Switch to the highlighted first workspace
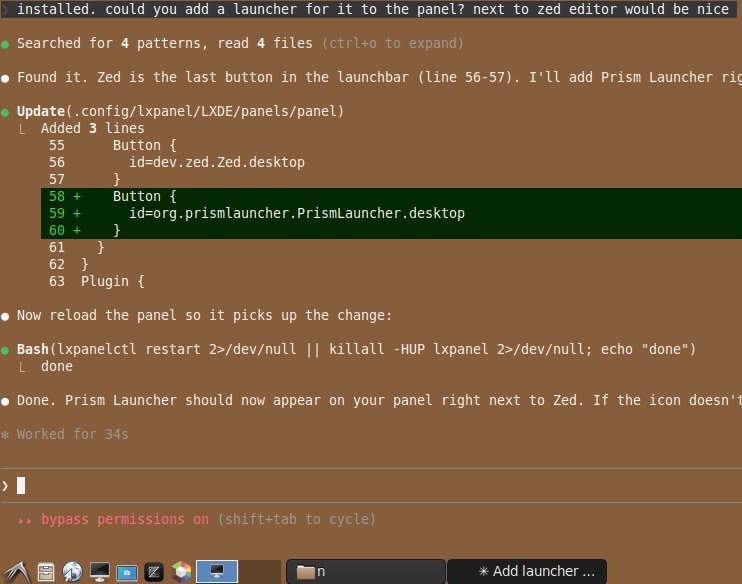Image resolution: width=742 pixels, height=584 pixels. (216, 572)
